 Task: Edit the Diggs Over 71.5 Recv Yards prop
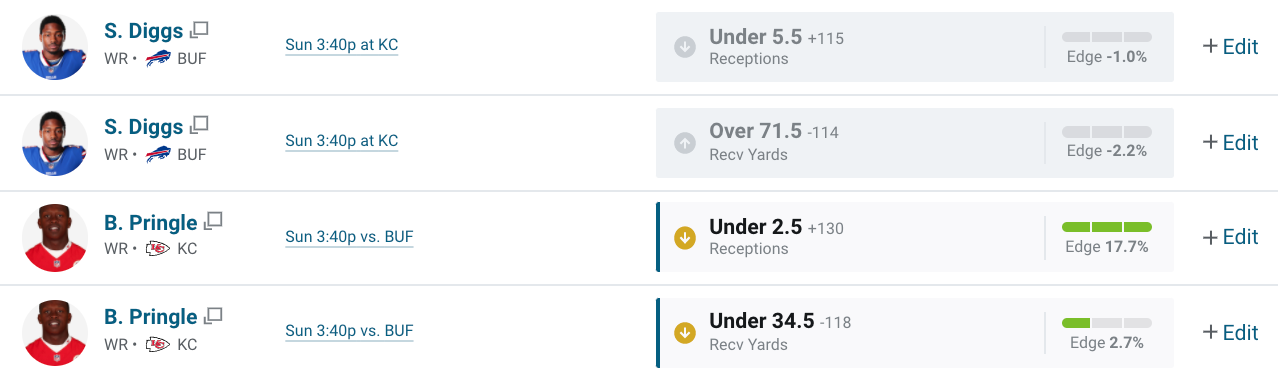pos(1230,142)
